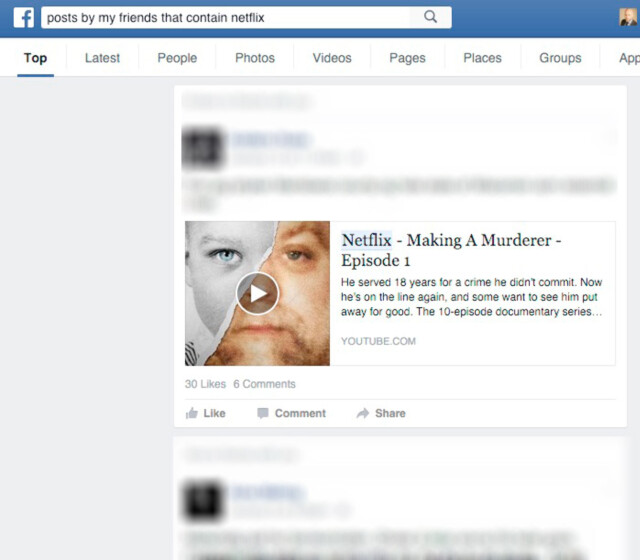The width and height of the screenshot is (640, 560).
Task: Open the Groups tab
Action: tap(560, 58)
